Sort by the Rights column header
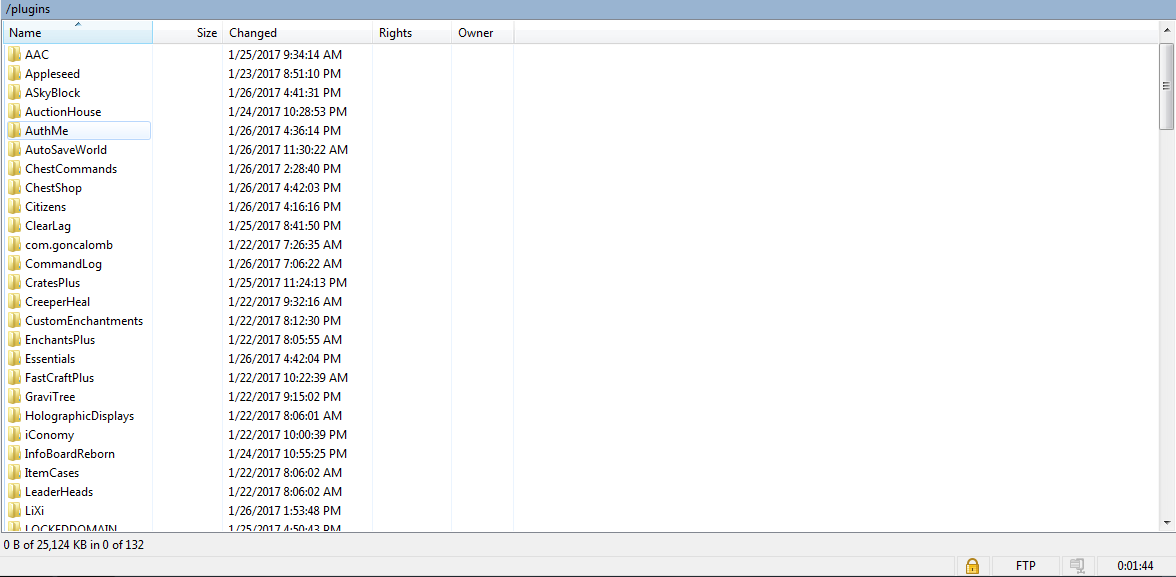Viewport: 1176px width, 577px height. 412,33
